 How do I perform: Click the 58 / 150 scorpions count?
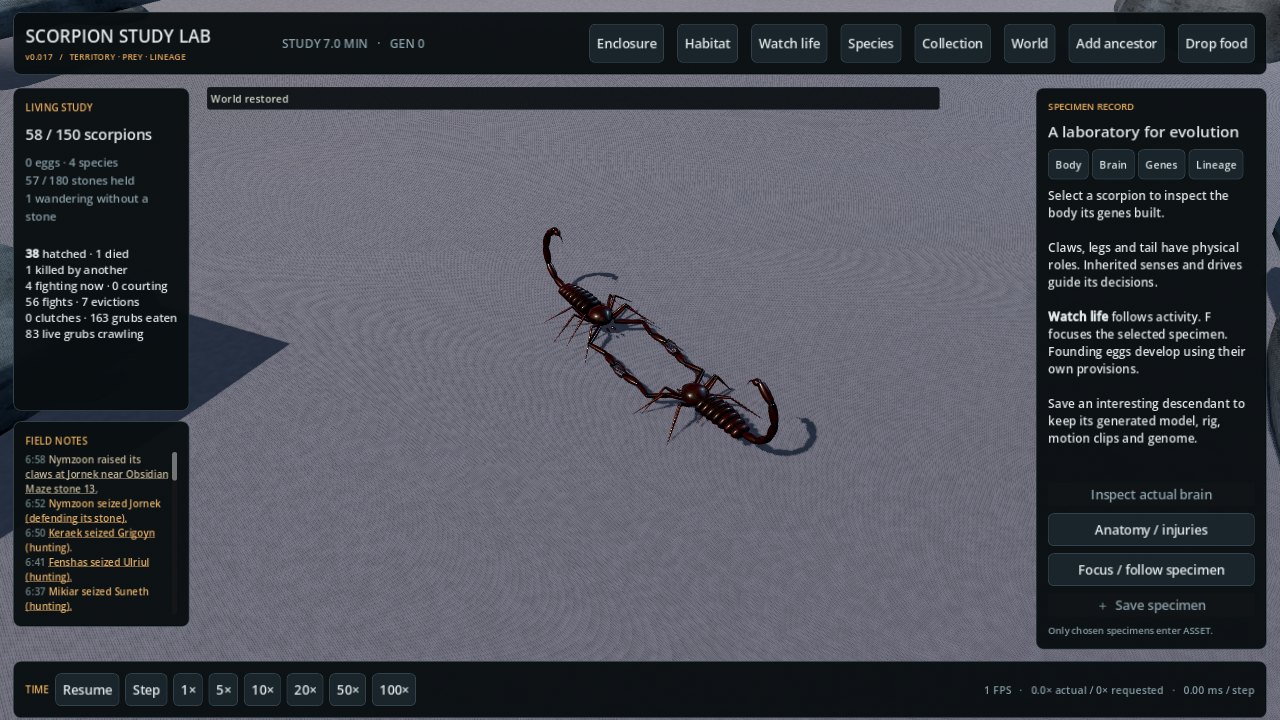pyautogui.click(x=89, y=135)
